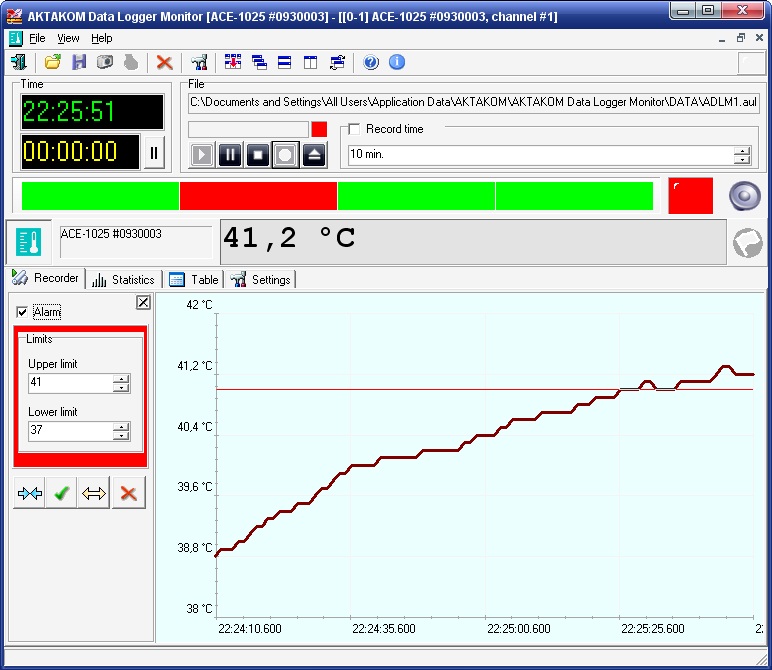Click the ACE-1025 #0930003 device name field
This screenshot has width=772, height=670.
click(x=136, y=242)
